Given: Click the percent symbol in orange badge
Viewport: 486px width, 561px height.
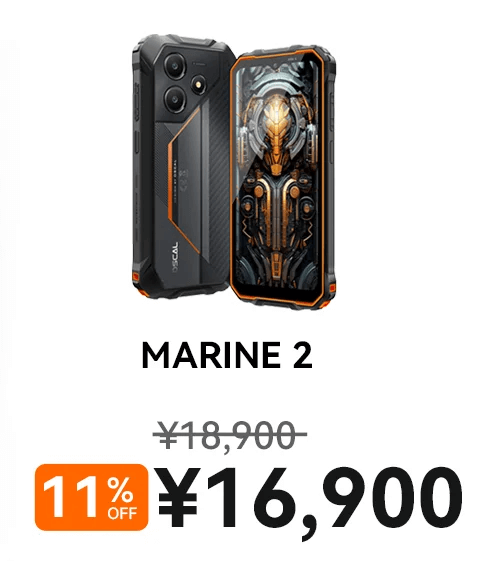Looking at the screenshot, I should point(120,491).
